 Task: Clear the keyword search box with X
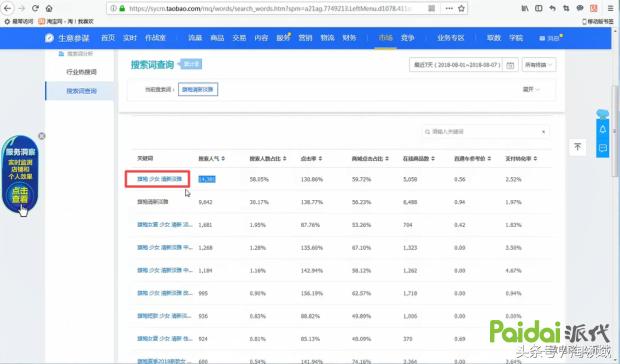[x=543, y=132]
